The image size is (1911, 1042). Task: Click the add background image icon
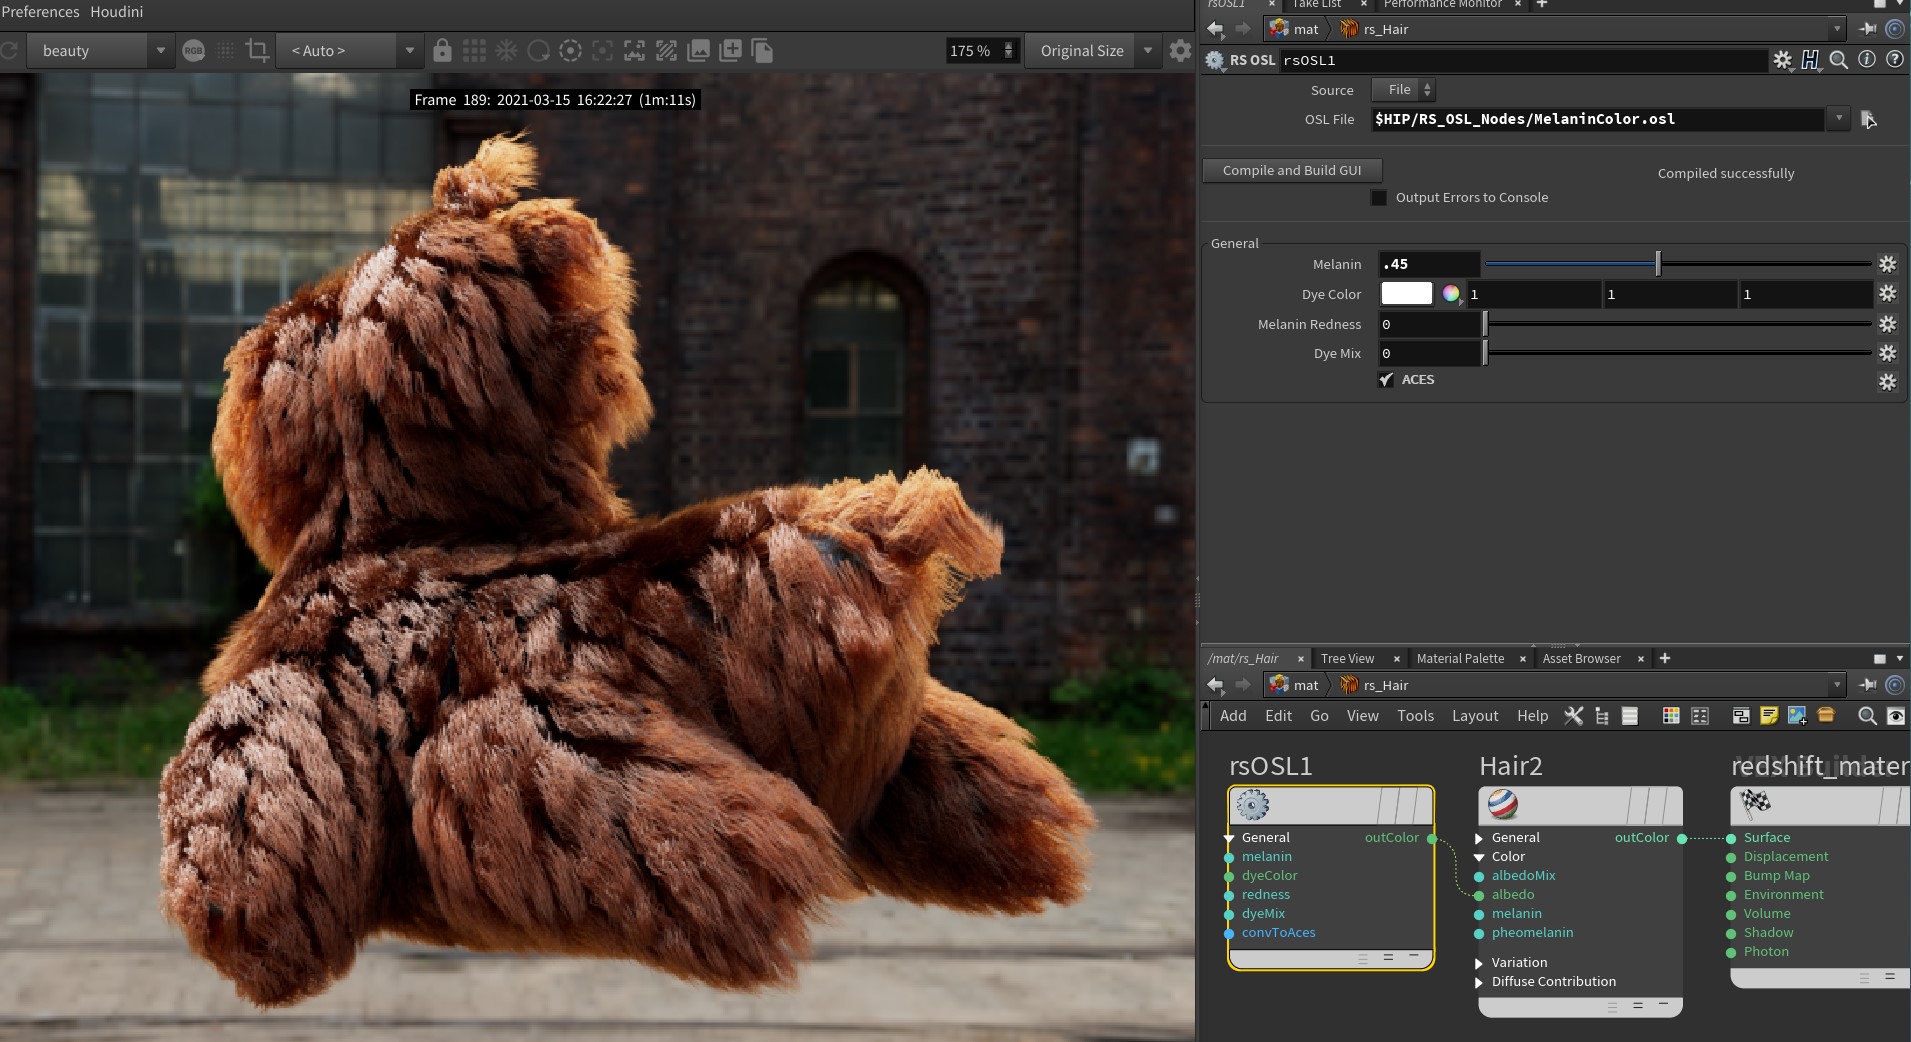coord(1797,716)
